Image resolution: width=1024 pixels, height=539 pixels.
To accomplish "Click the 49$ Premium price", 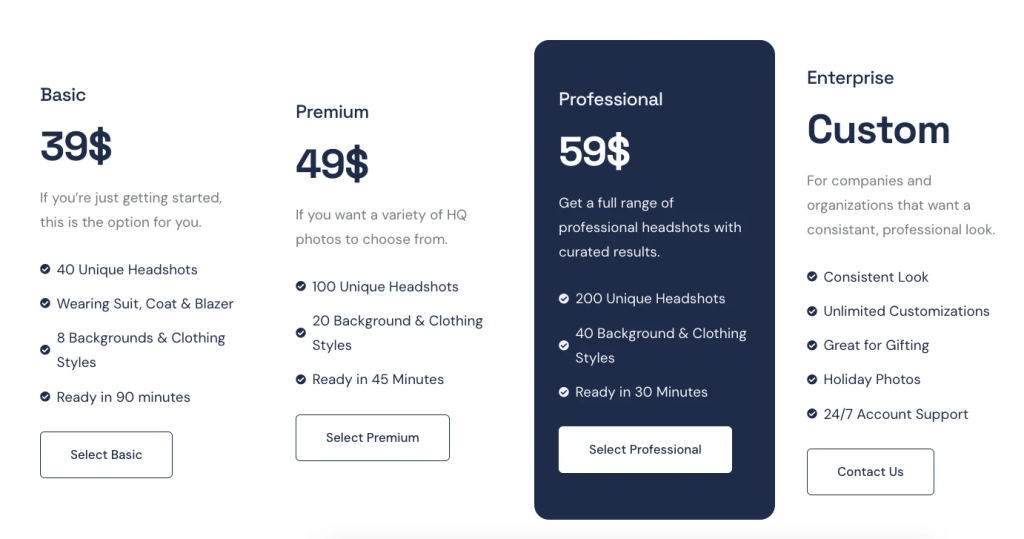I will 332,164.
